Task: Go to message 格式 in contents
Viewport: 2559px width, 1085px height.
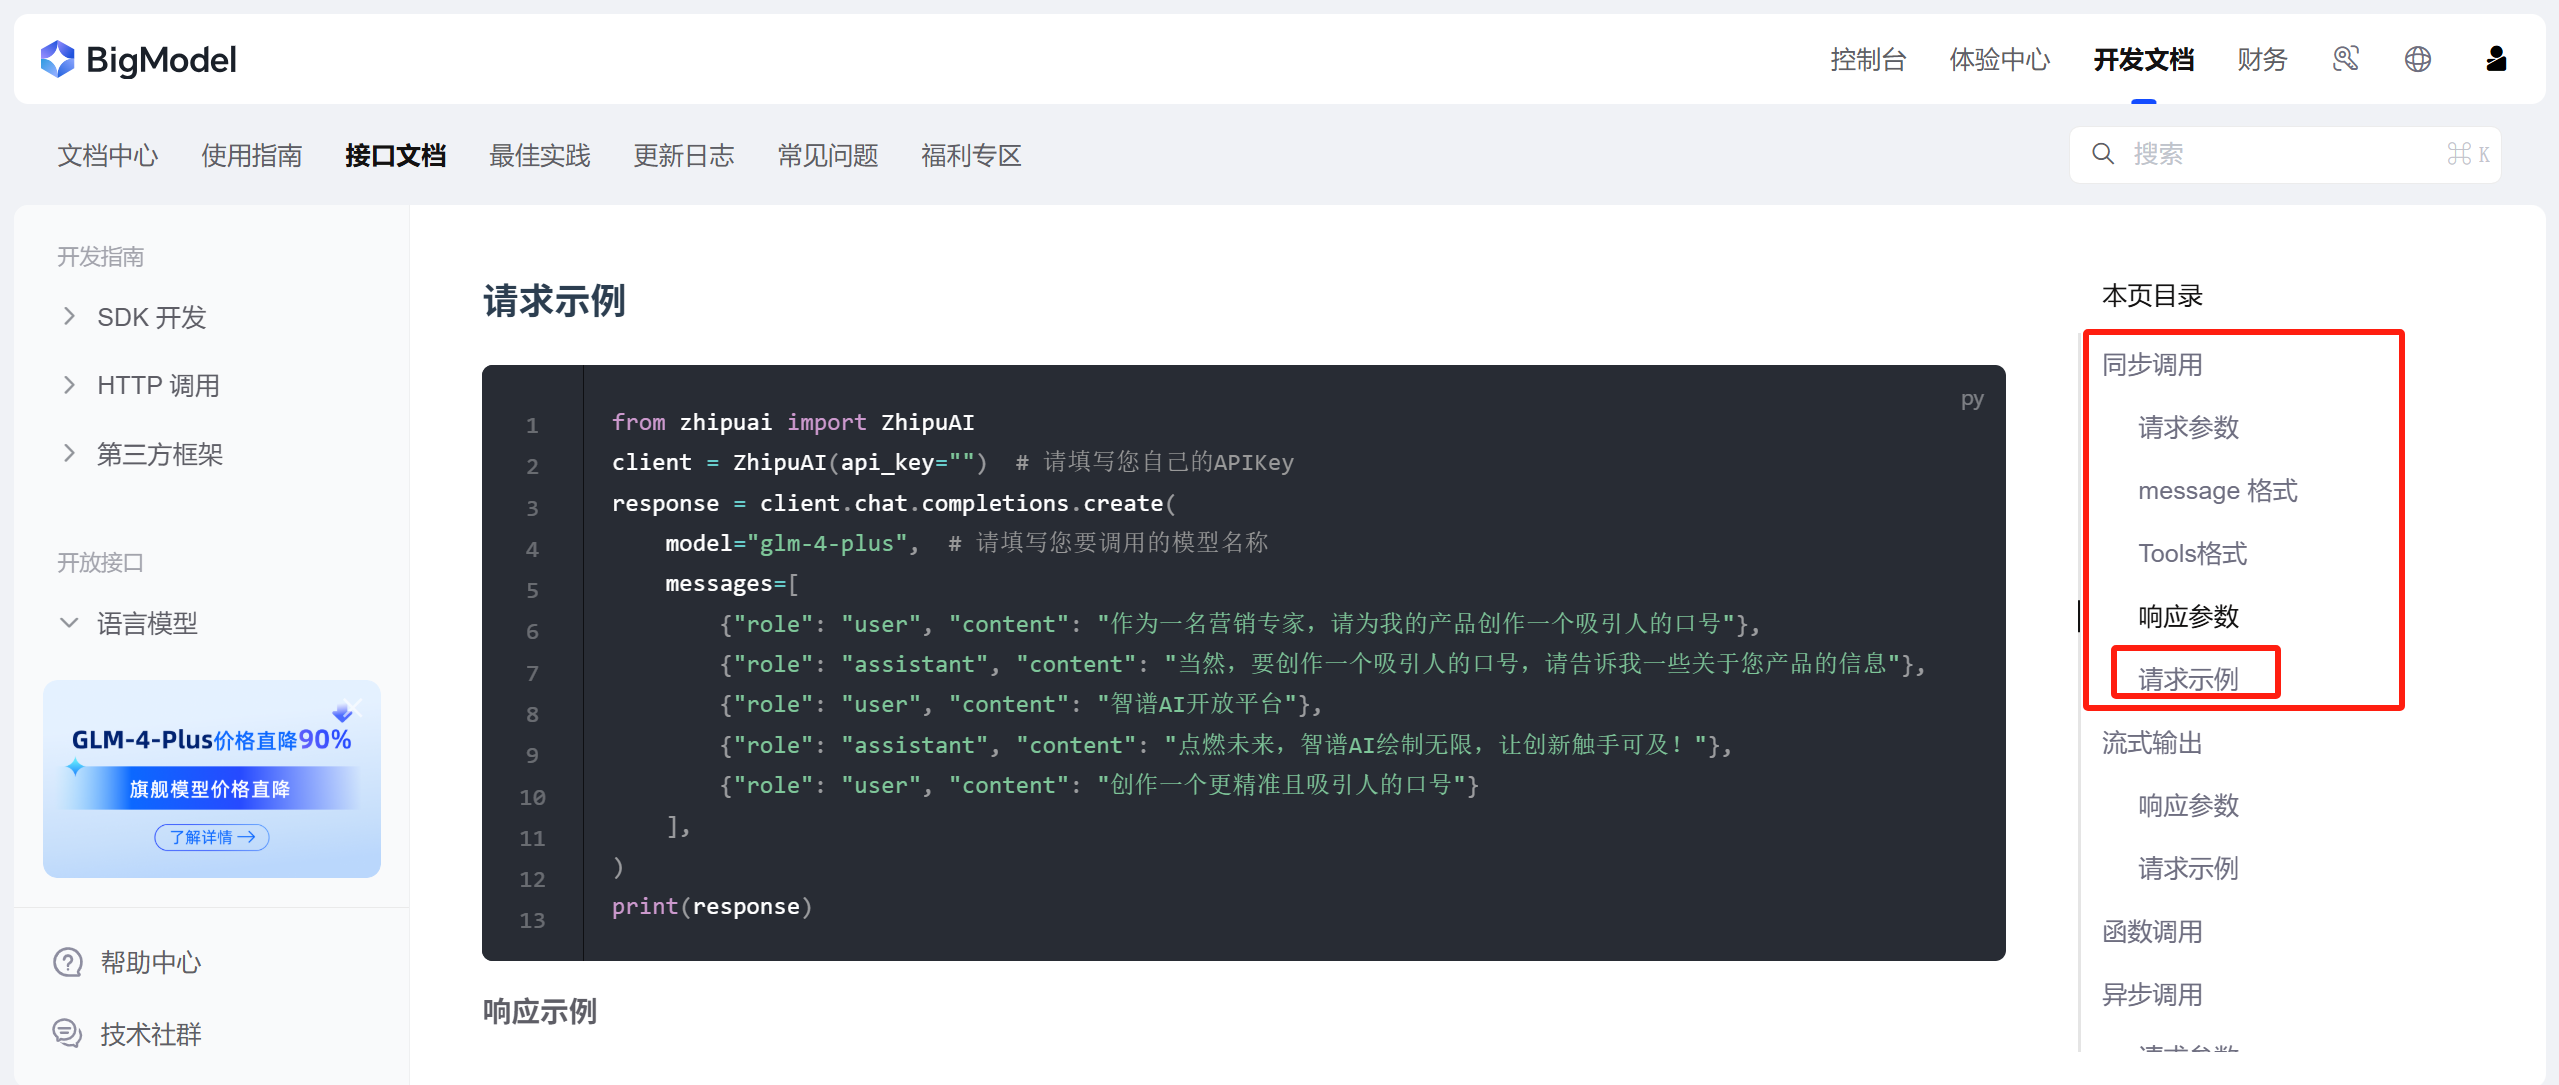Action: (x=2217, y=491)
